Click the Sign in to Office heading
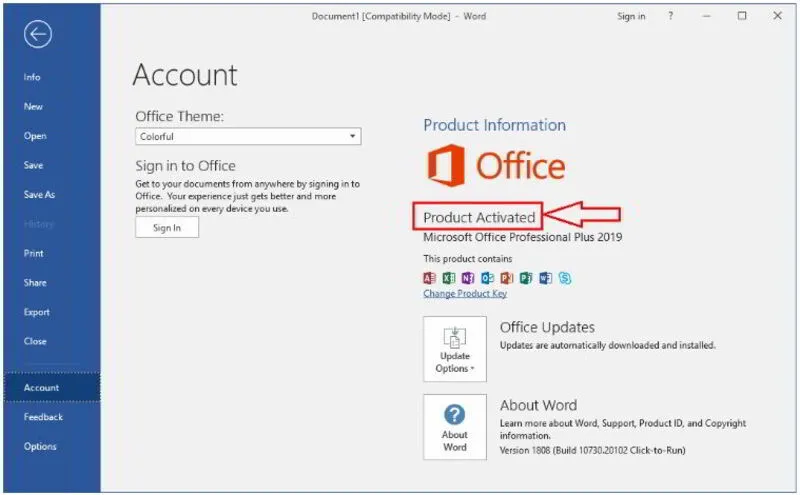This screenshot has height=495, width=800. 185,166
